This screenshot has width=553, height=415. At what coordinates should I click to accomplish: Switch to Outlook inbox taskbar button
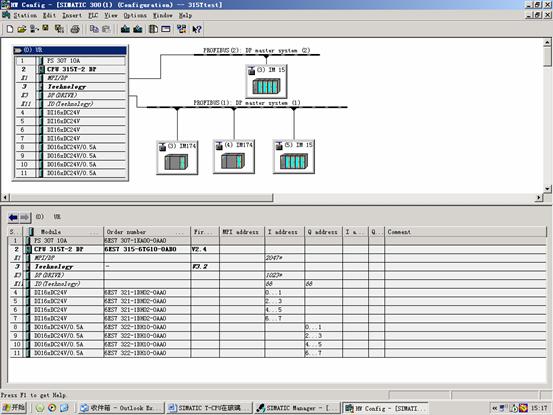tap(121, 408)
